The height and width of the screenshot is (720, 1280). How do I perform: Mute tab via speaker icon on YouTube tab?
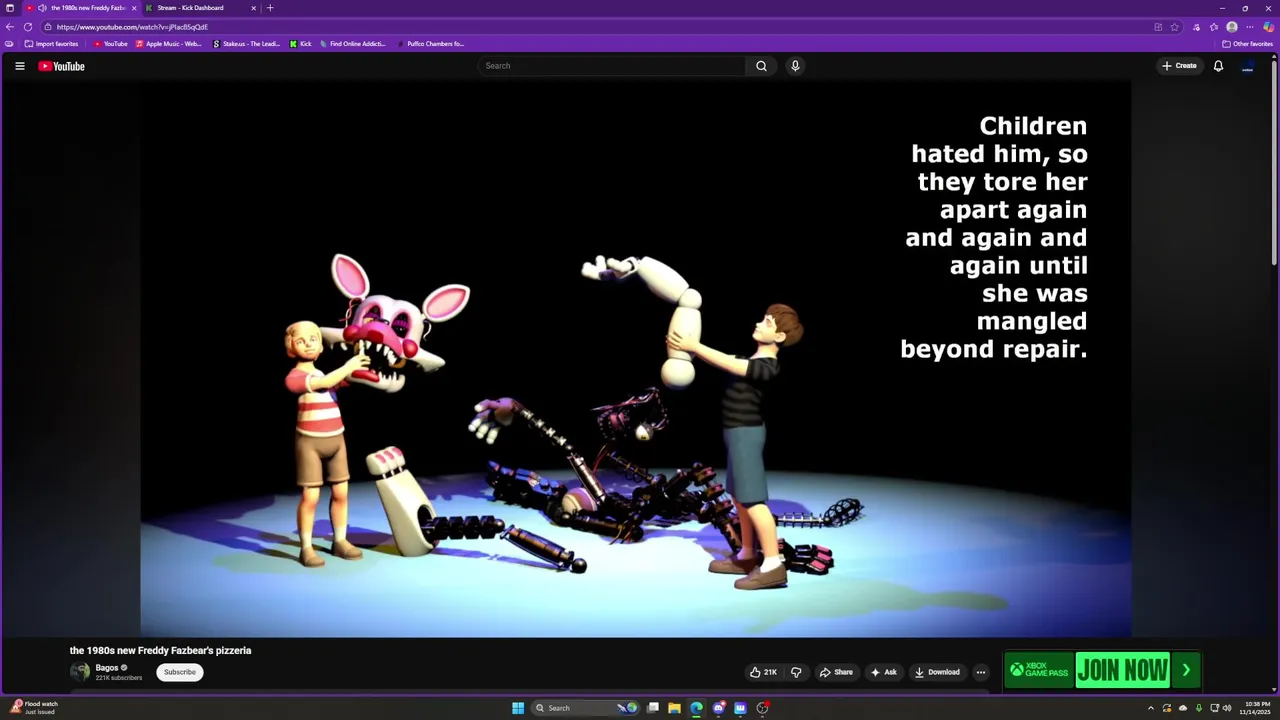[x=42, y=8]
